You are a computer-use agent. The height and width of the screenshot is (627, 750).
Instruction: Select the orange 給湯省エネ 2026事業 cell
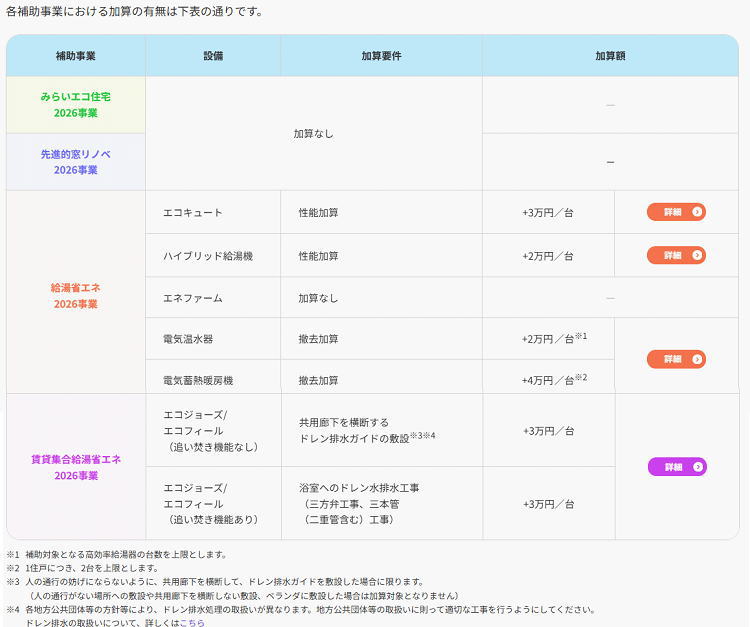76,295
